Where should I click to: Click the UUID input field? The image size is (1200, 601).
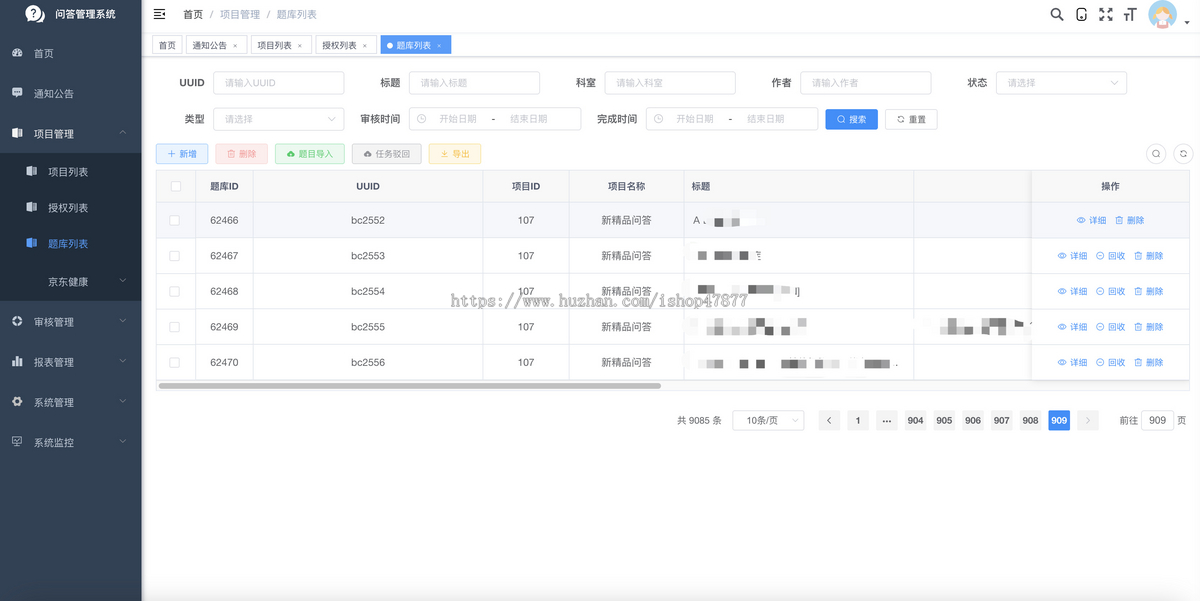[x=278, y=83]
